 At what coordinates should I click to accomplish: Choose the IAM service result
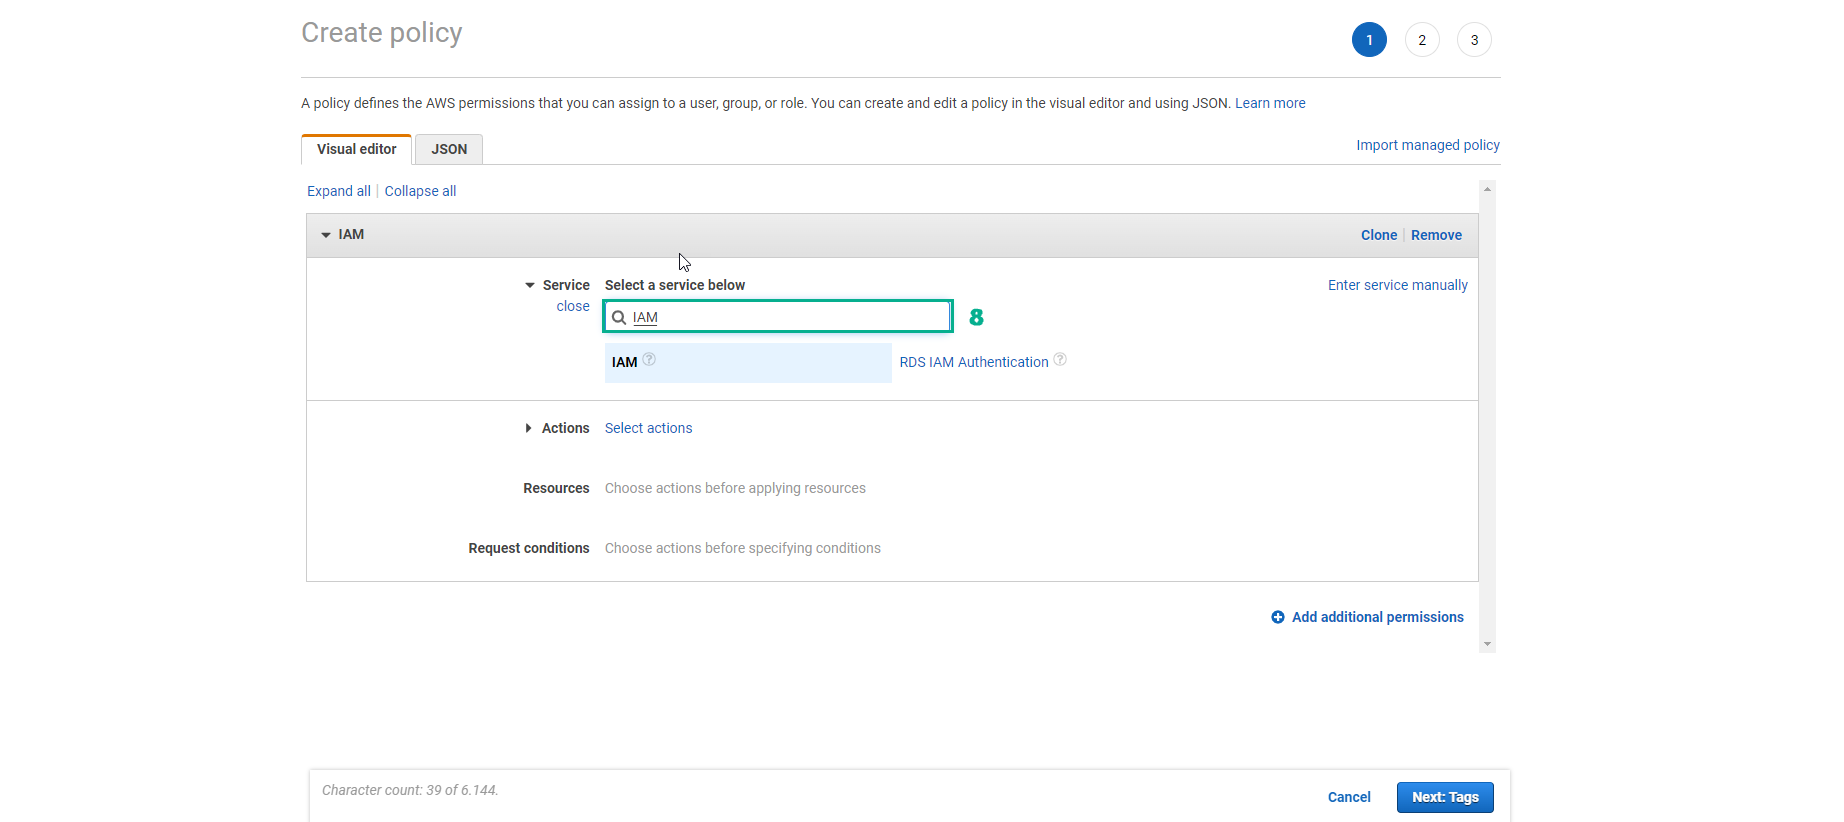pyautogui.click(x=748, y=363)
